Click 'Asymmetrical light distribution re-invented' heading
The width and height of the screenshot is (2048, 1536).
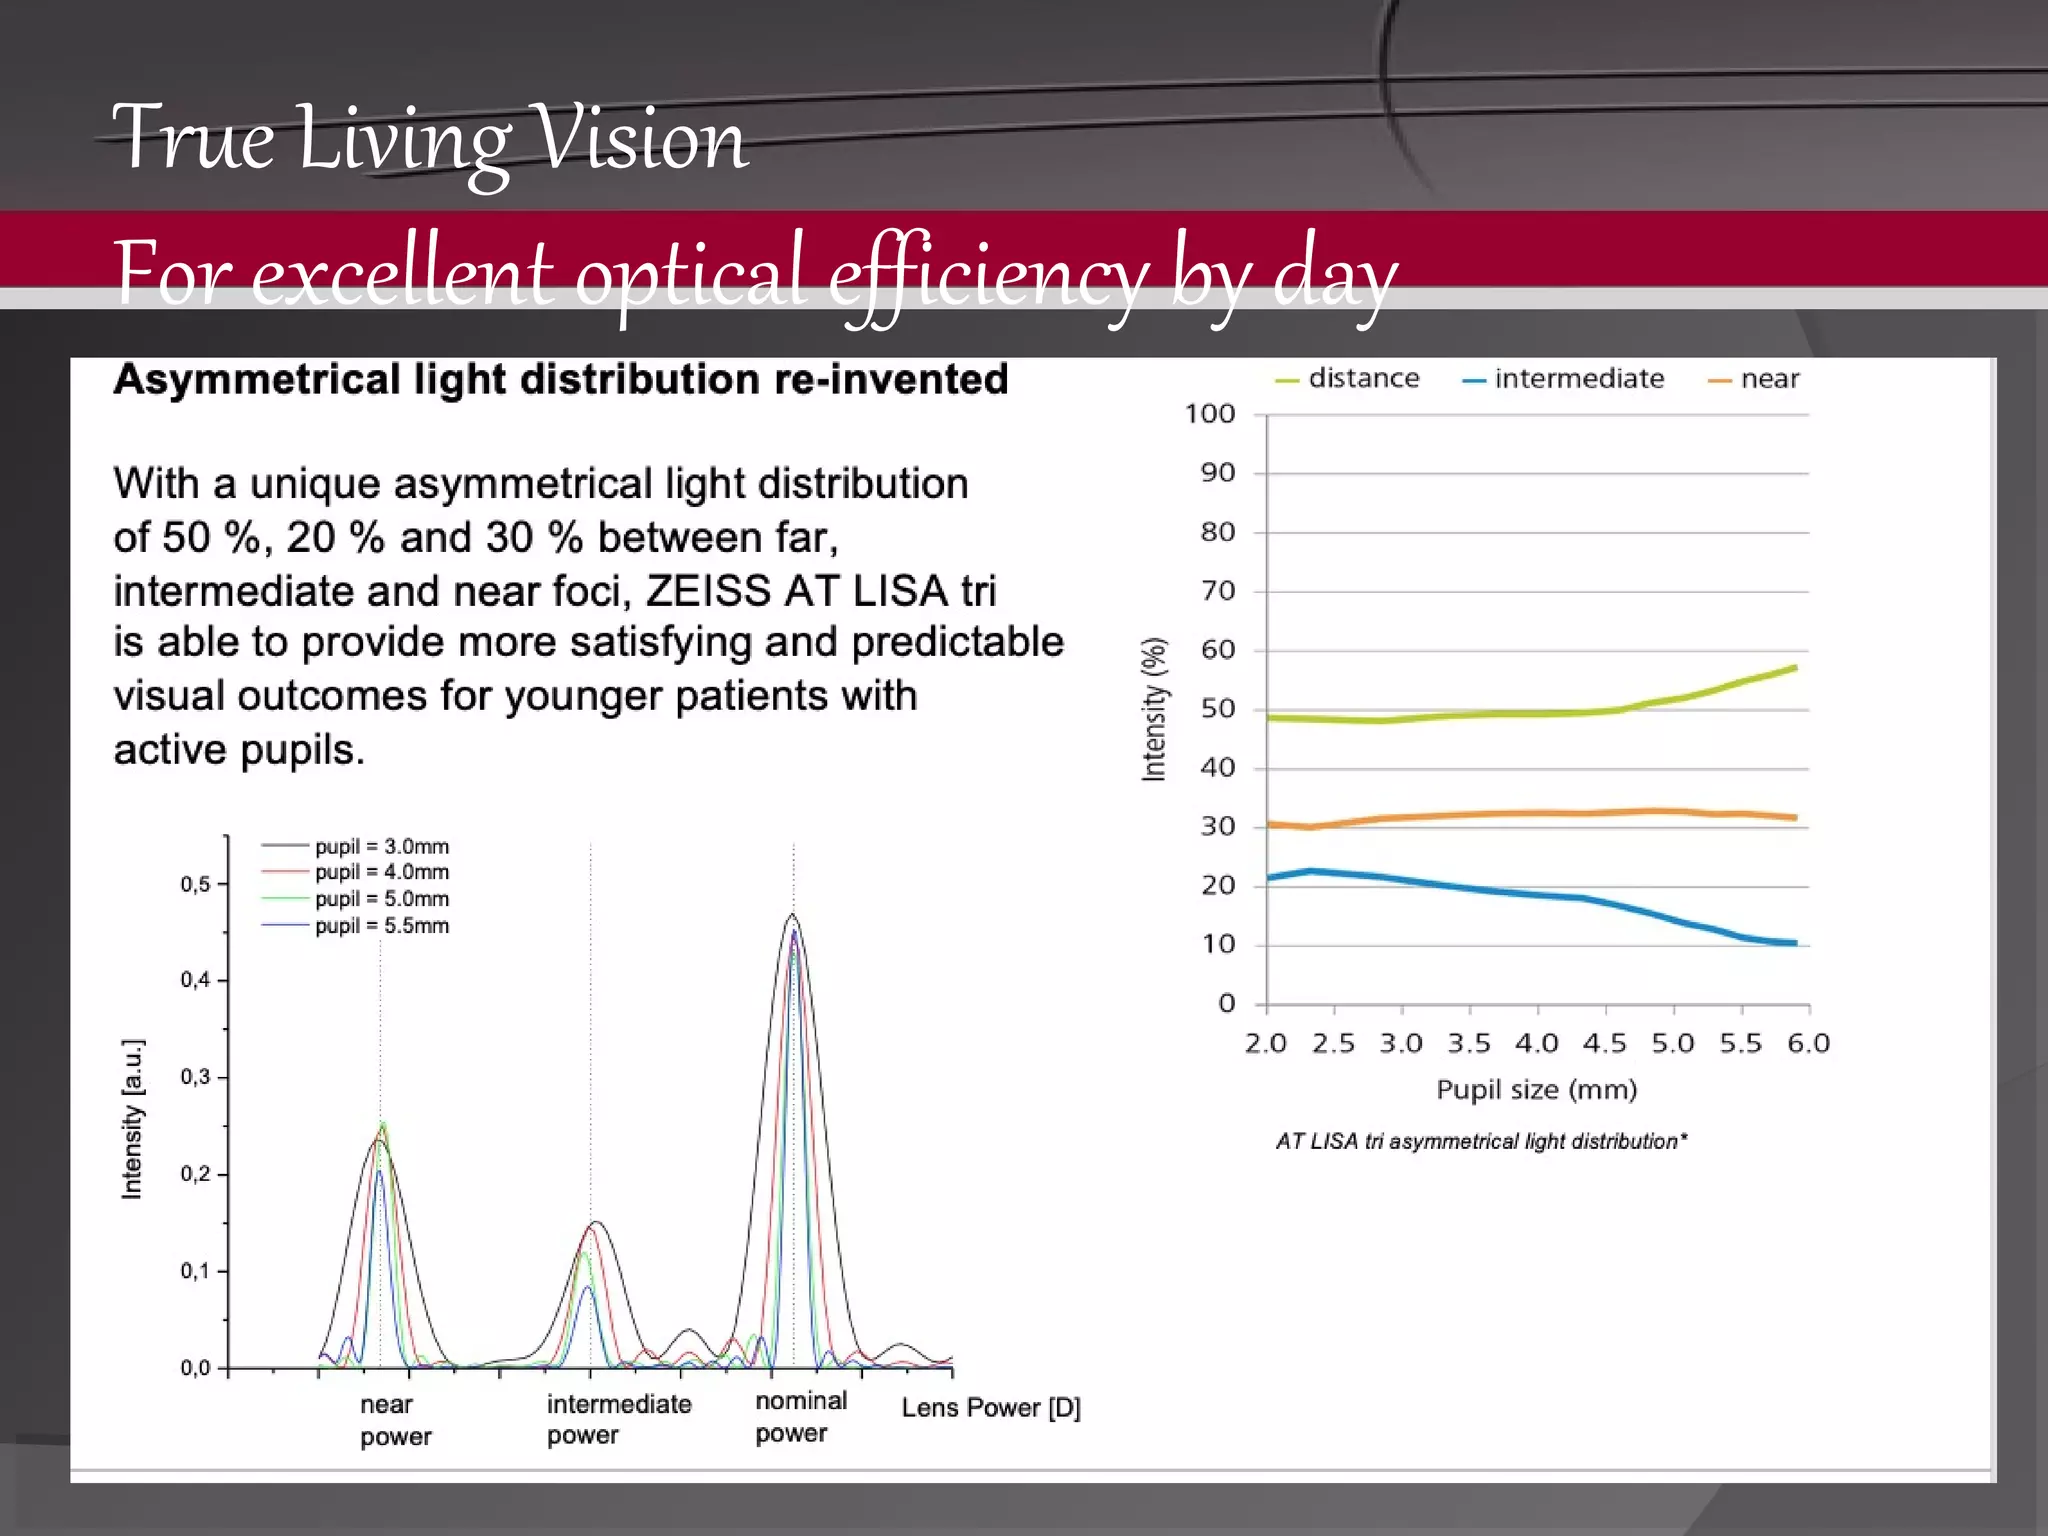(x=560, y=380)
